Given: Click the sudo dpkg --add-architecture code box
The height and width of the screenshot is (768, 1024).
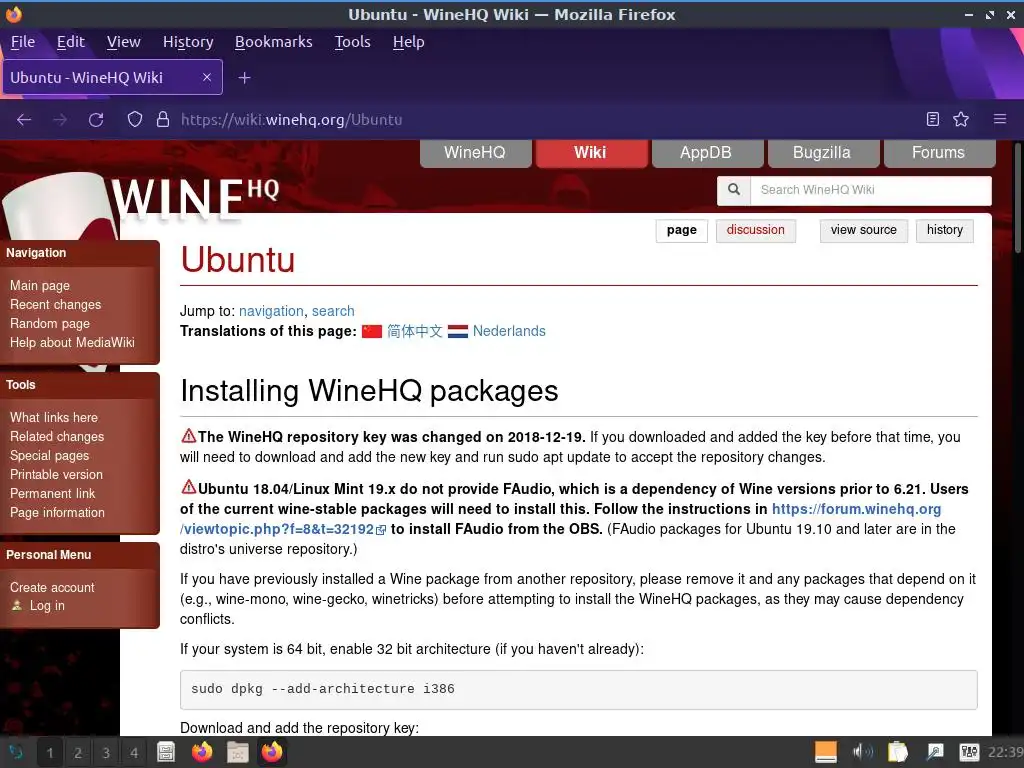Looking at the screenshot, I should point(579,689).
